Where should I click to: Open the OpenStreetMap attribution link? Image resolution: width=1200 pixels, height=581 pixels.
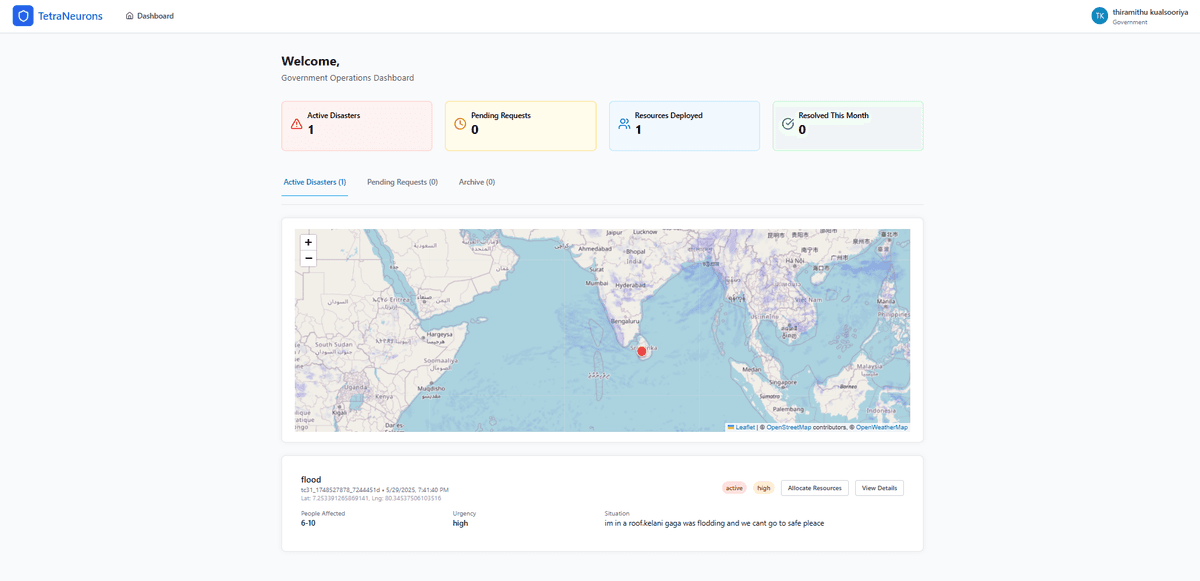click(789, 427)
